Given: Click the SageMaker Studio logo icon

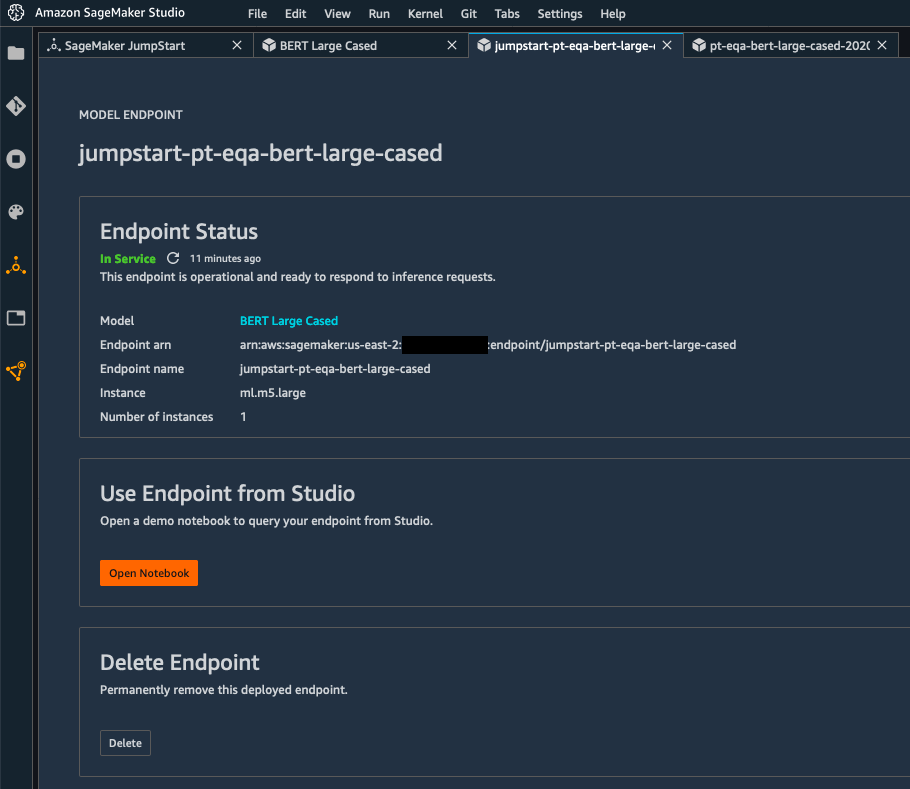Looking at the screenshot, I should pos(15,14).
